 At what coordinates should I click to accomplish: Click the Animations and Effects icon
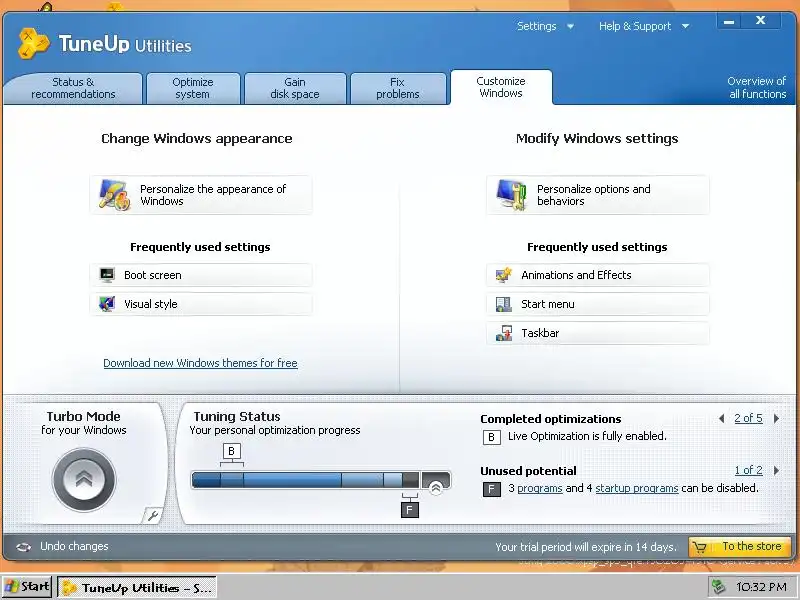504,275
